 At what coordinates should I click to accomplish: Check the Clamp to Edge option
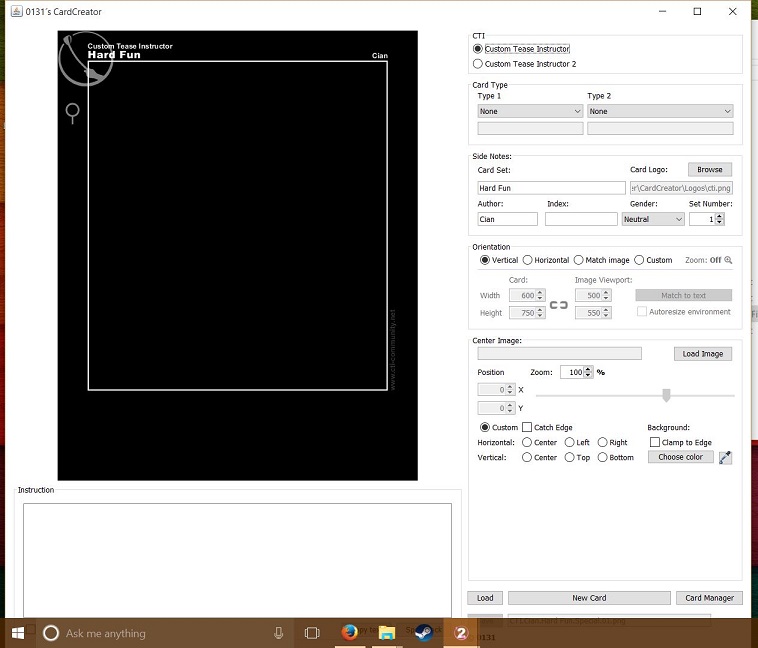point(655,442)
